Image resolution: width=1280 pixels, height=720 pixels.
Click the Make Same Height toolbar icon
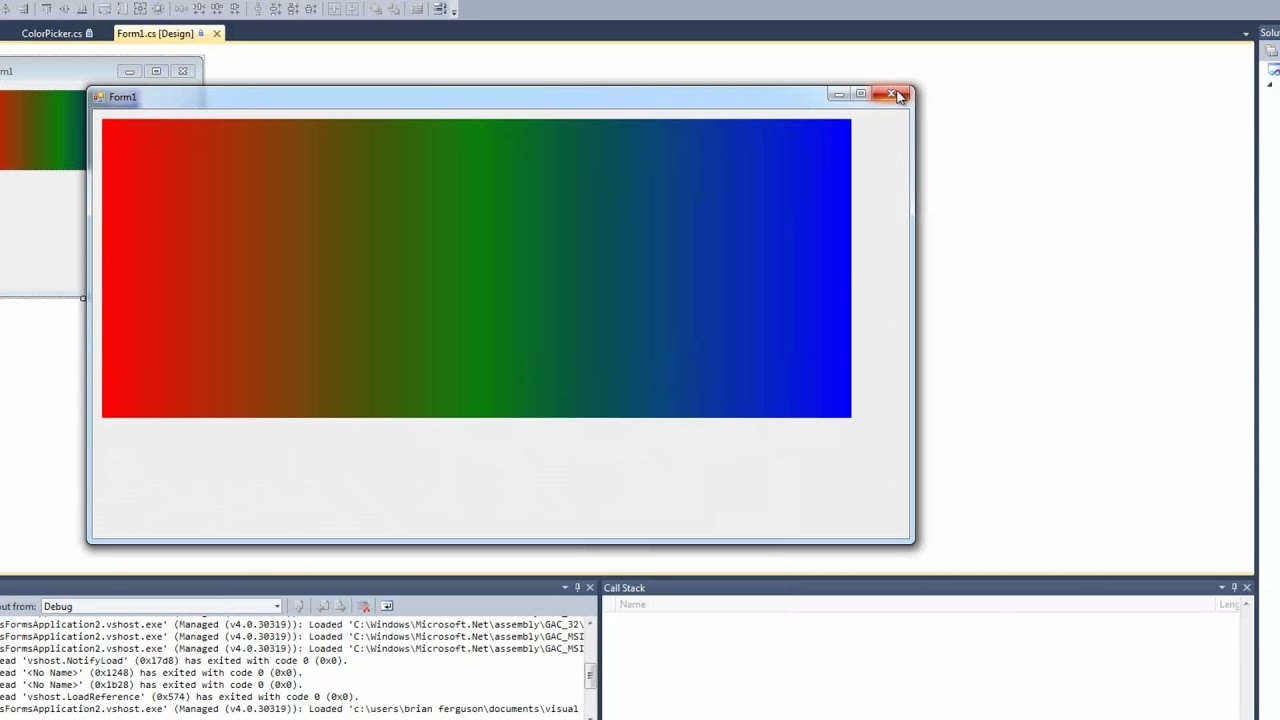[121, 9]
